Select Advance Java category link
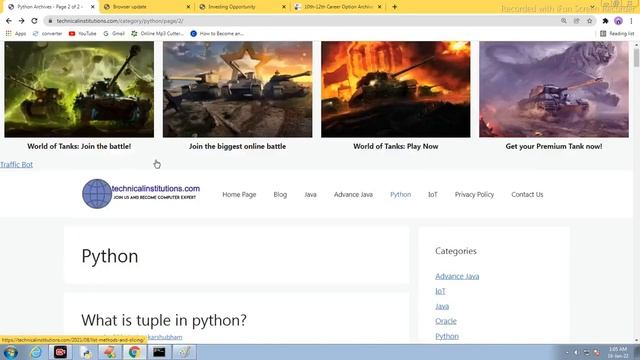Screen dimensions: 640x360 tap(457, 276)
